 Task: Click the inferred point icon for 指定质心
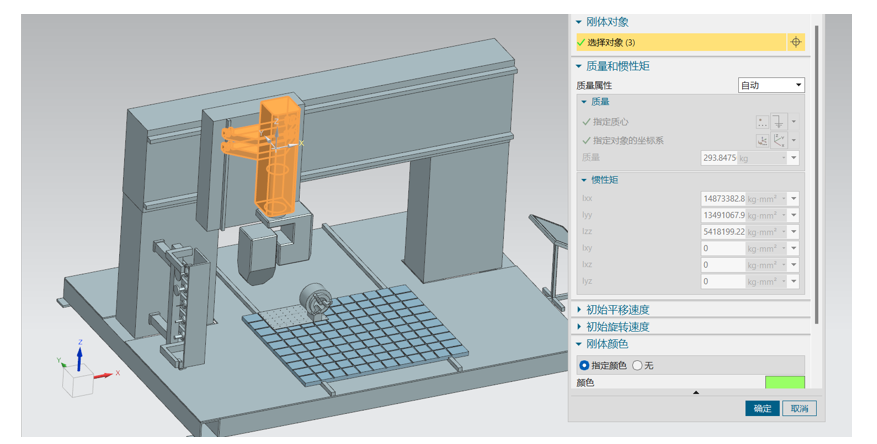click(779, 122)
